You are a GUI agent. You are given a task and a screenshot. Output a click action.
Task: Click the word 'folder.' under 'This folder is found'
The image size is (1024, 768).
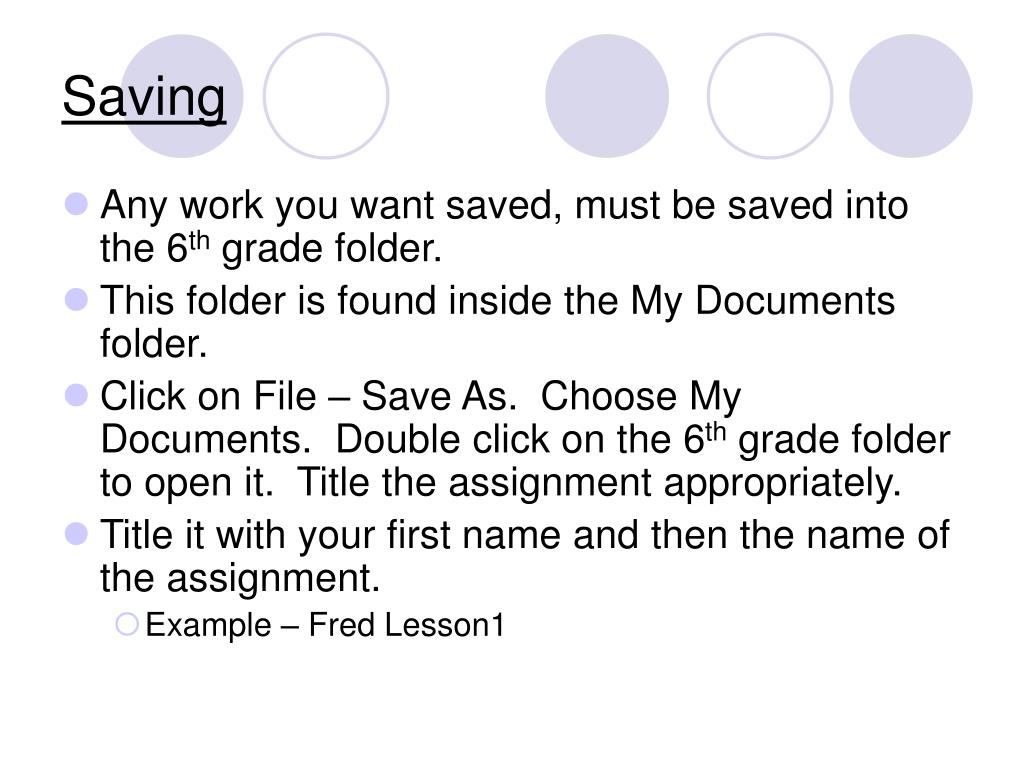(153, 345)
